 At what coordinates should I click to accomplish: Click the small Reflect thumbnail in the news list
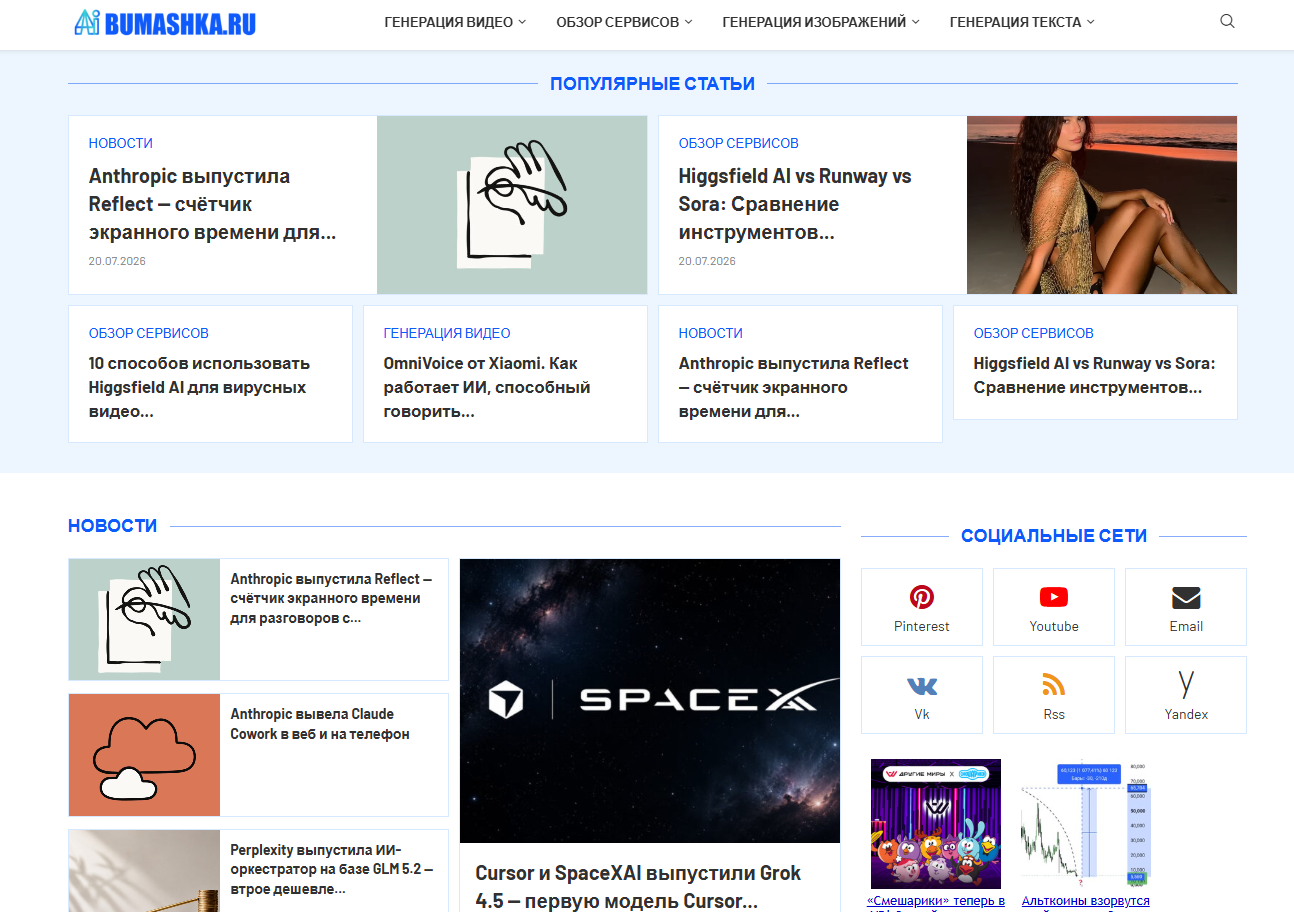pyautogui.click(x=144, y=620)
